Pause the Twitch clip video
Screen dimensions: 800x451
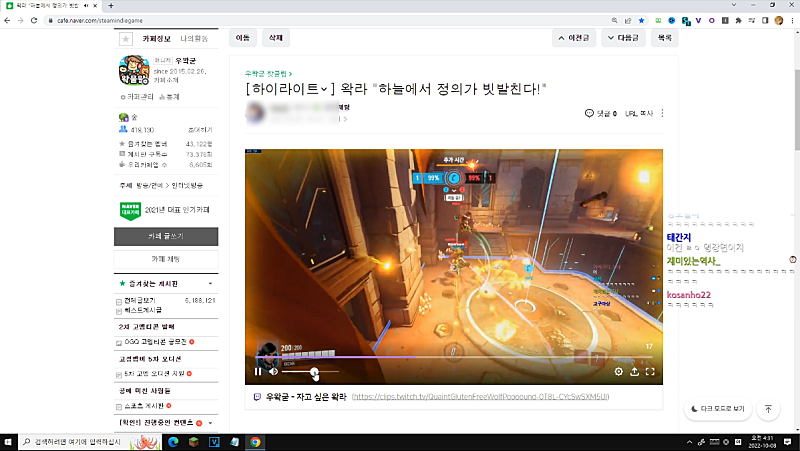(x=258, y=371)
